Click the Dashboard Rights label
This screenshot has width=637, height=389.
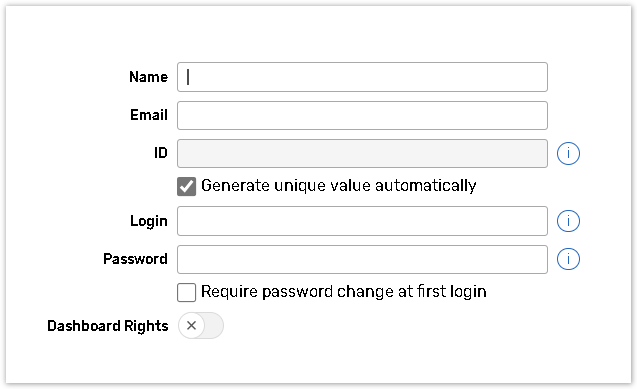click(x=108, y=326)
